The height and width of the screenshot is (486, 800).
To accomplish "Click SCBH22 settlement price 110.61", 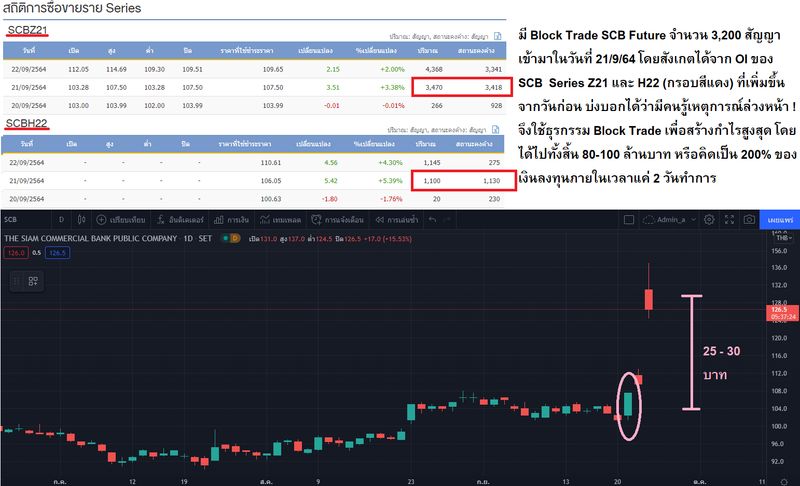I will click(271, 162).
